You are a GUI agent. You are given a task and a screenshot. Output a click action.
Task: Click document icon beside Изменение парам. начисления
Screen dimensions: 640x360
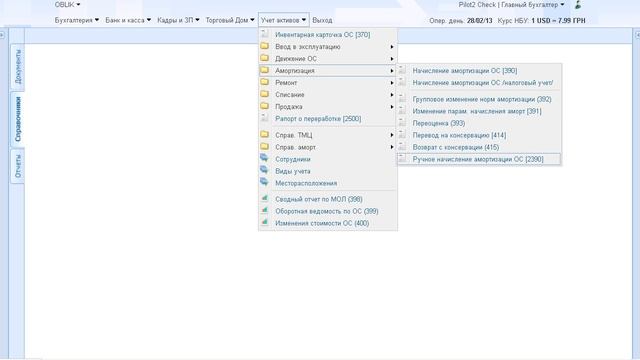[402, 110]
